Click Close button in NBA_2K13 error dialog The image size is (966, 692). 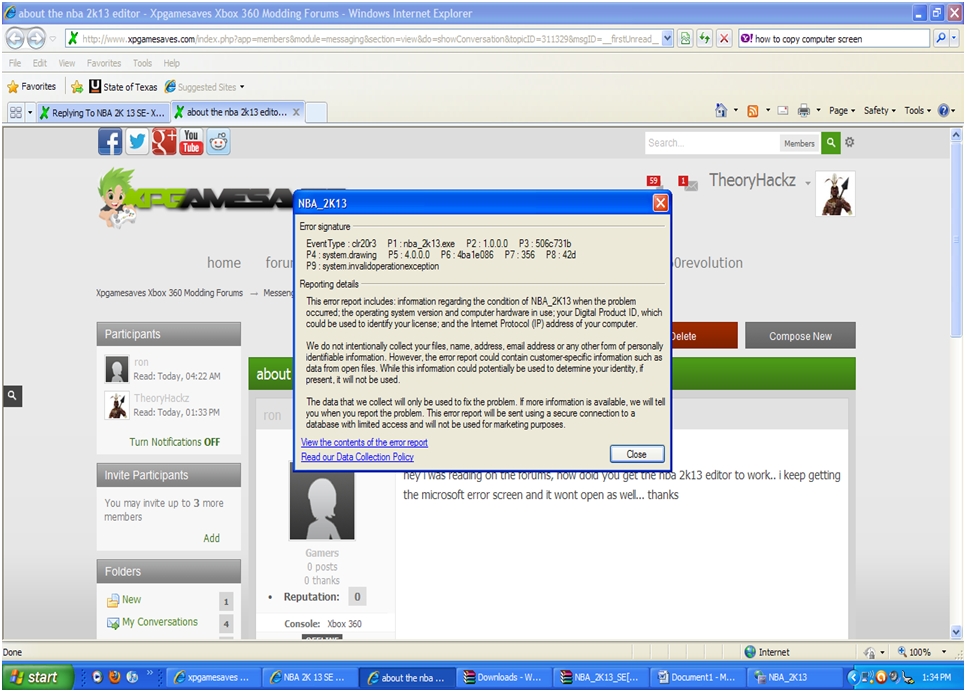(x=636, y=454)
